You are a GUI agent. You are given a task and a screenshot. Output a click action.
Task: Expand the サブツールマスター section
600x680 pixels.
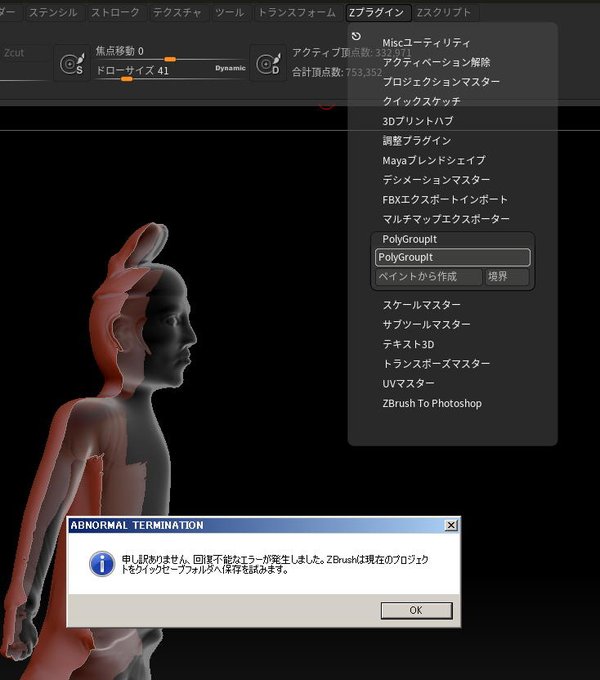click(x=426, y=324)
